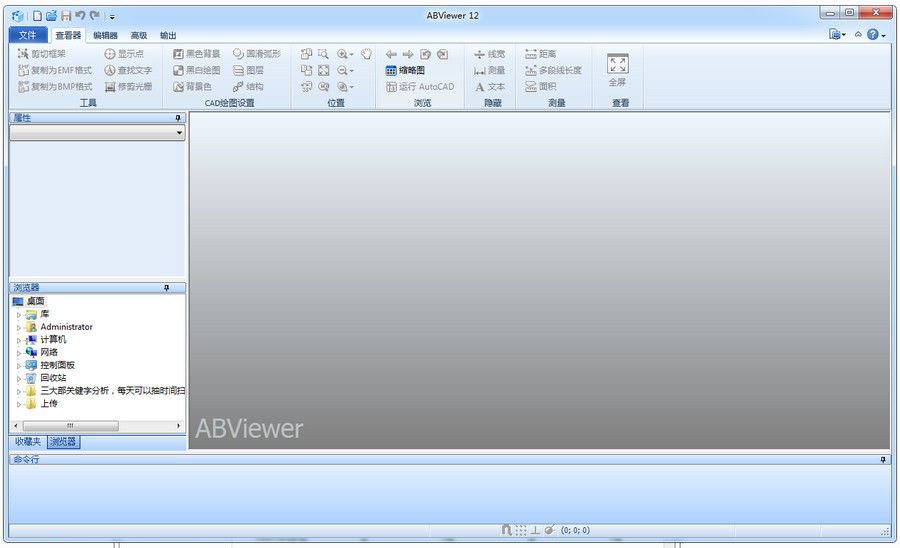Select the 距离 distance measure tool
Image resolution: width=900 pixels, height=548 pixels.
pos(541,54)
